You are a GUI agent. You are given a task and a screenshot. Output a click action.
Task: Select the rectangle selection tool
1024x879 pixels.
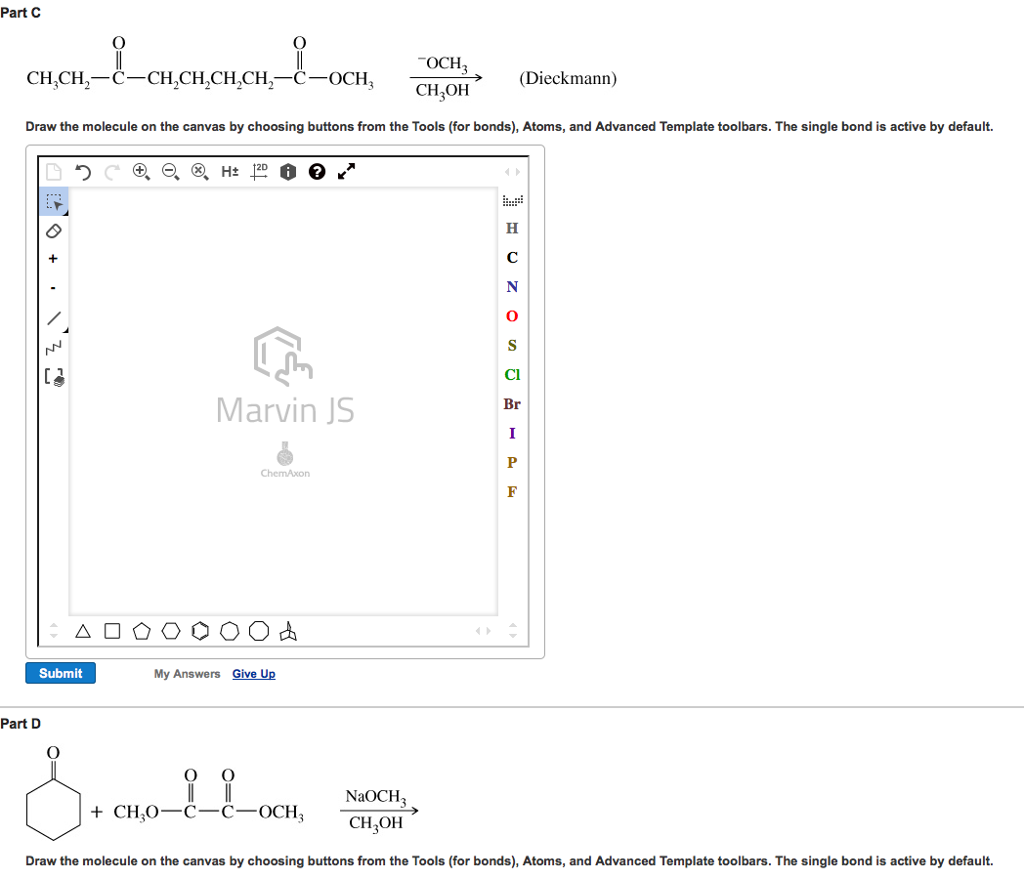(54, 202)
